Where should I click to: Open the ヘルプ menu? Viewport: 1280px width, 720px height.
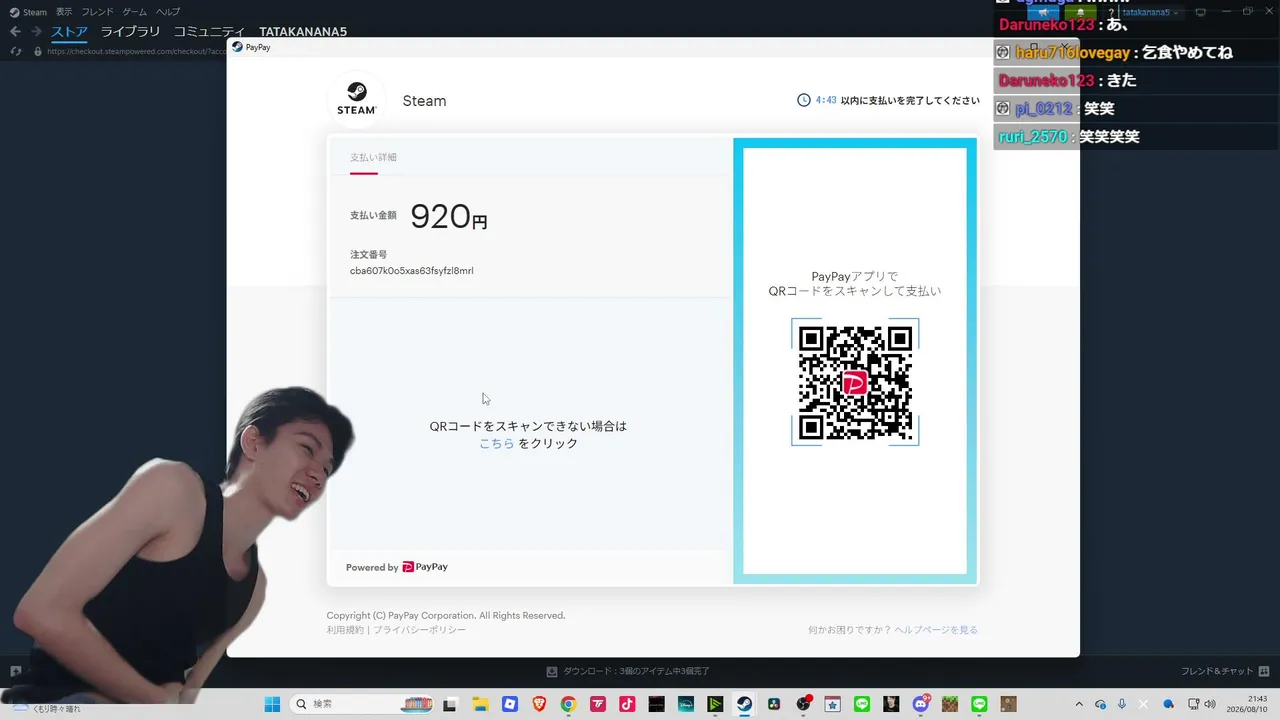(x=168, y=12)
